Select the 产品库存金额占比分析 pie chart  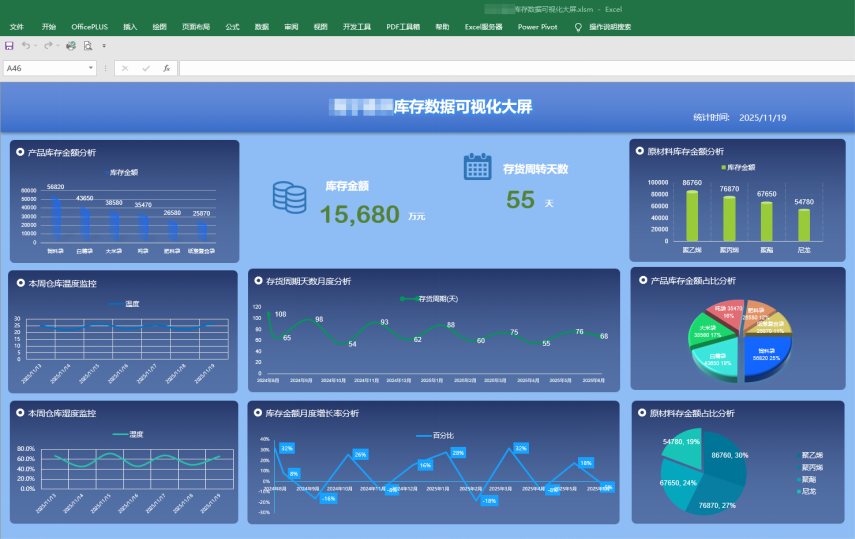click(x=740, y=336)
